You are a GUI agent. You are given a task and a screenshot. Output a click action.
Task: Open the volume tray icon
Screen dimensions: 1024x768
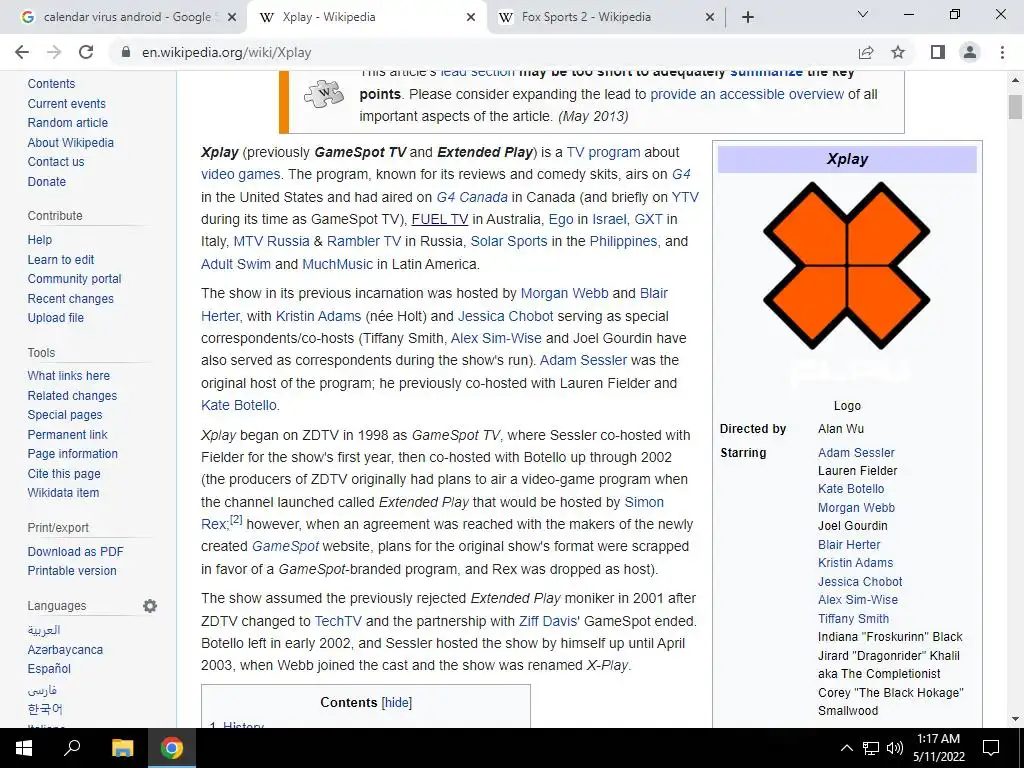click(x=895, y=748)
